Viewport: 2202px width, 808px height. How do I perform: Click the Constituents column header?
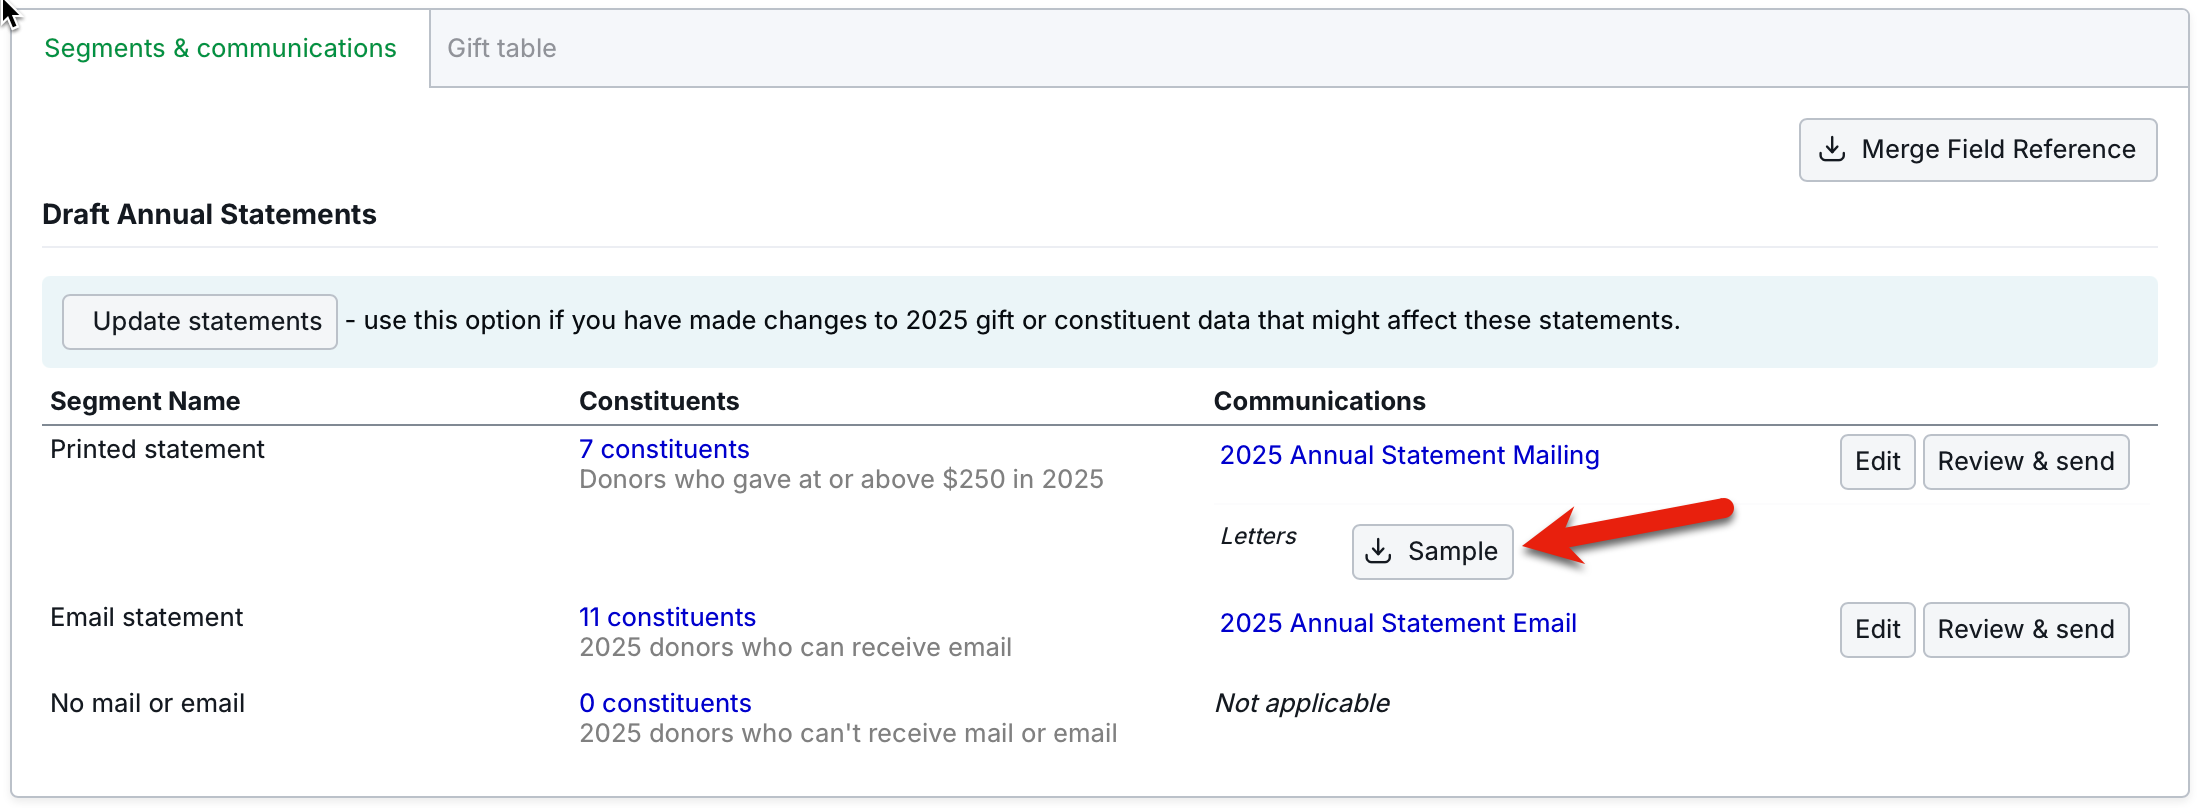[x=659, y=401]
